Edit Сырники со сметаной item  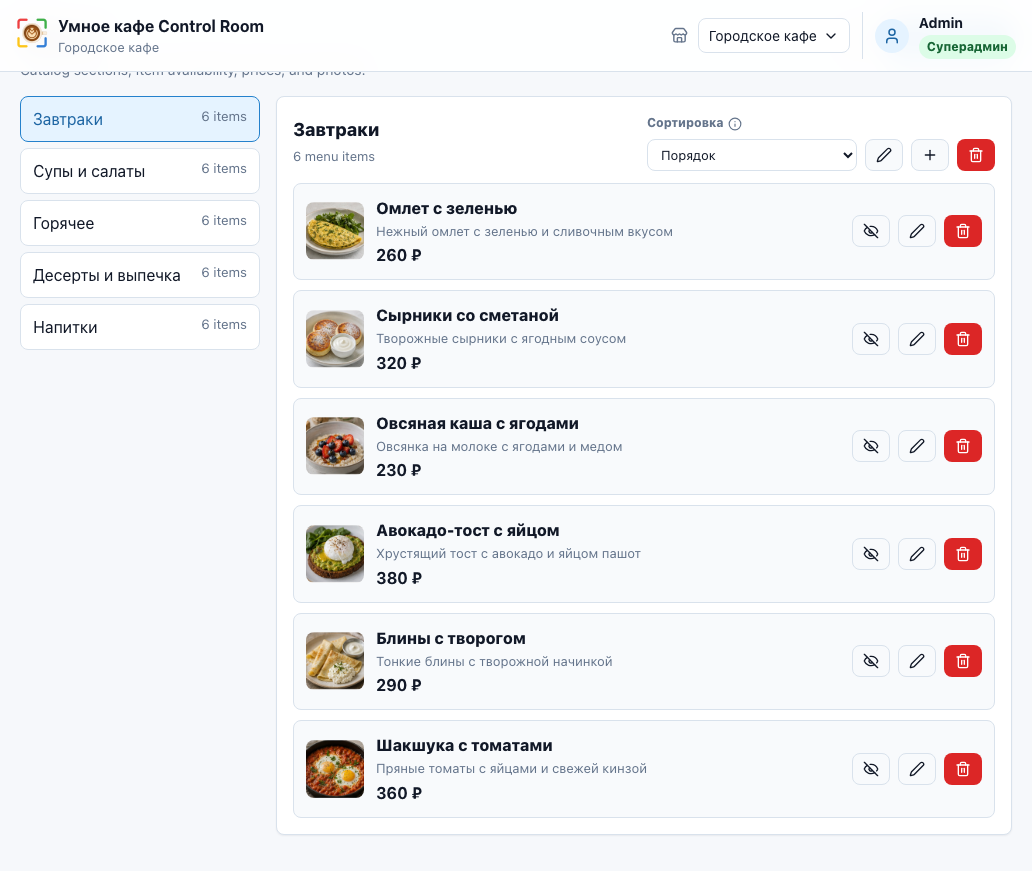point(917,339)
